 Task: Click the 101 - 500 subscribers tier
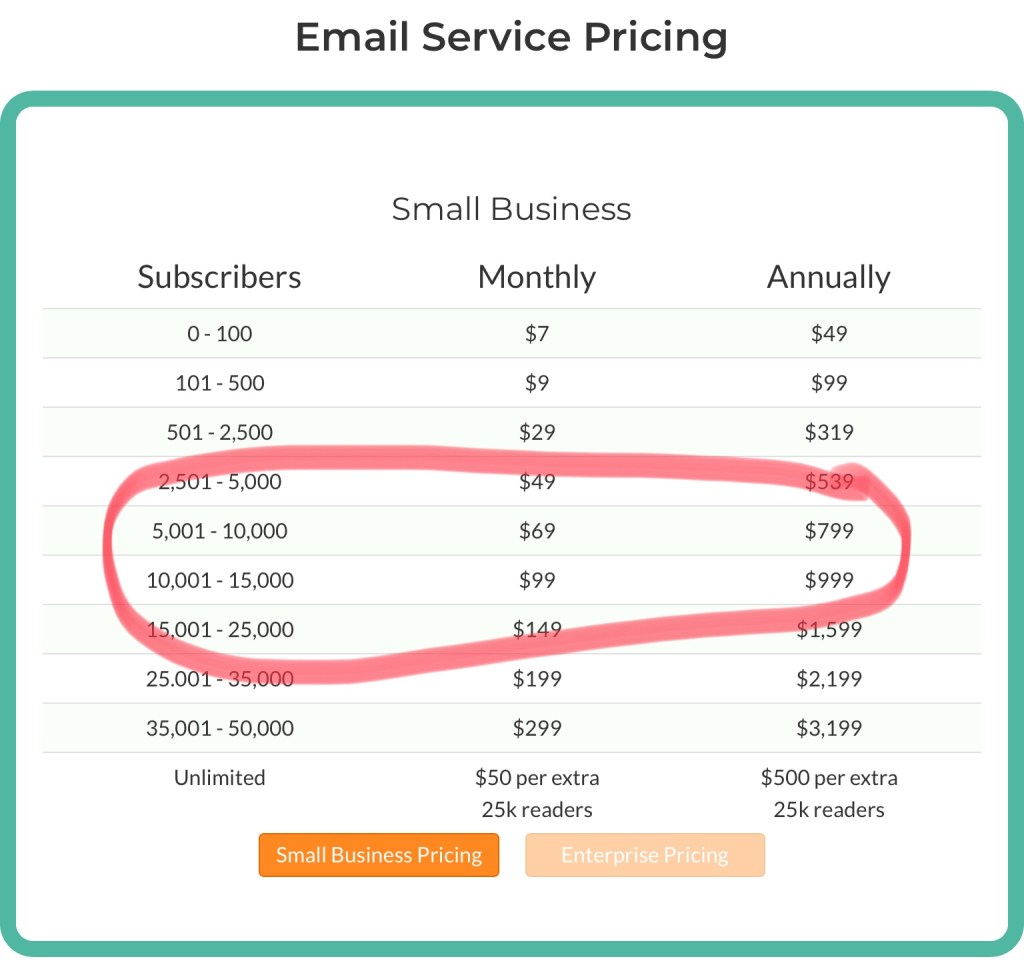click(220, 383)
